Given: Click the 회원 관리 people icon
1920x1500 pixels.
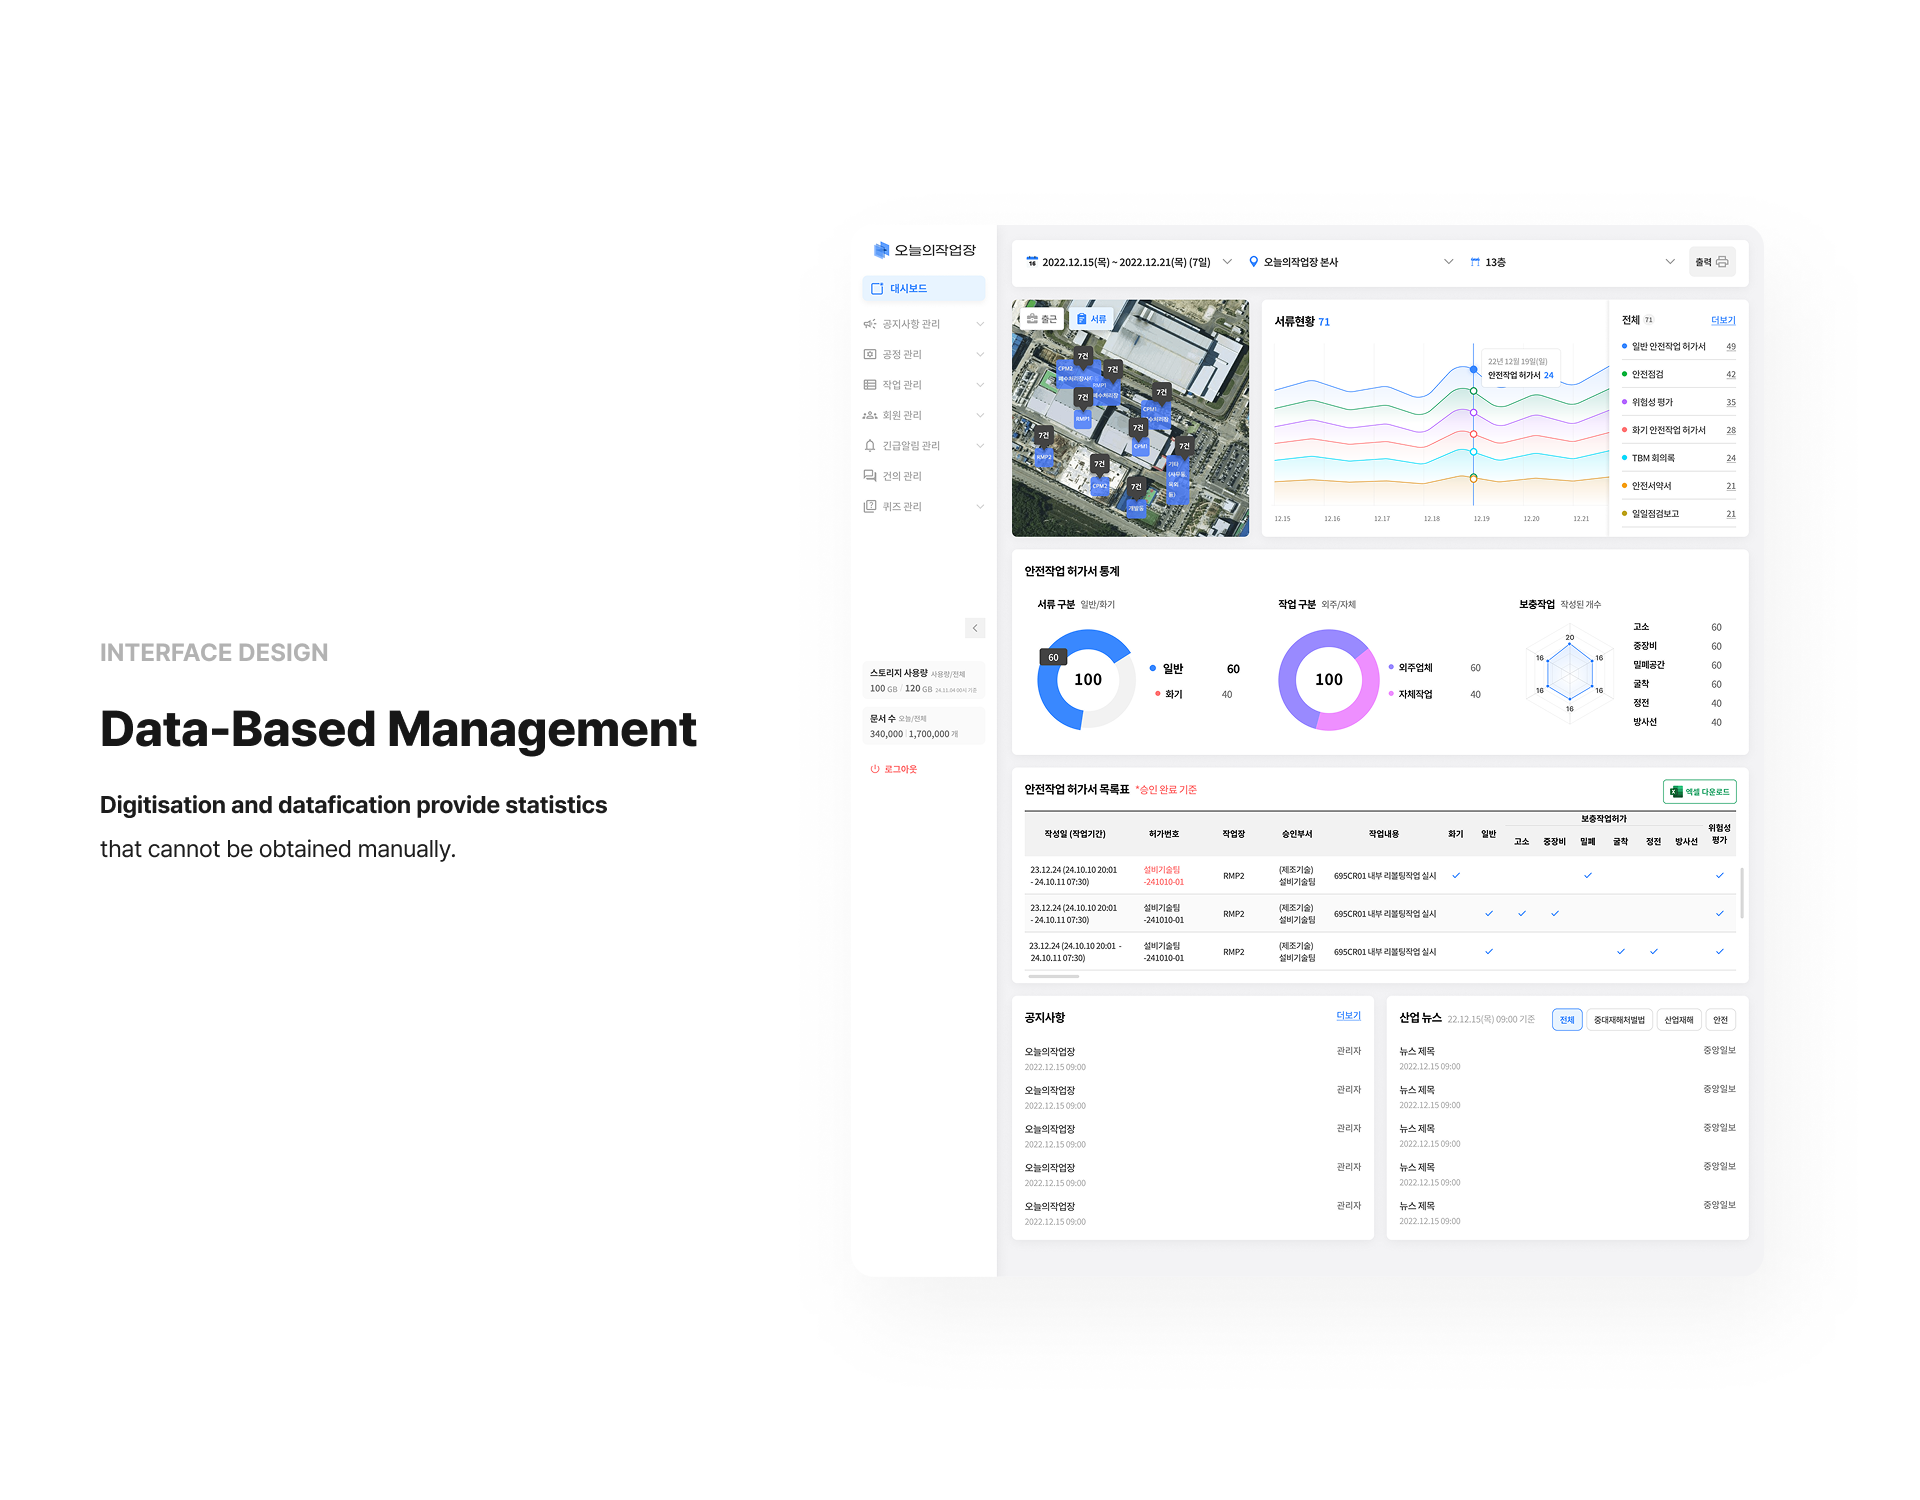Looking at the screenshot, I should (870, 415).
